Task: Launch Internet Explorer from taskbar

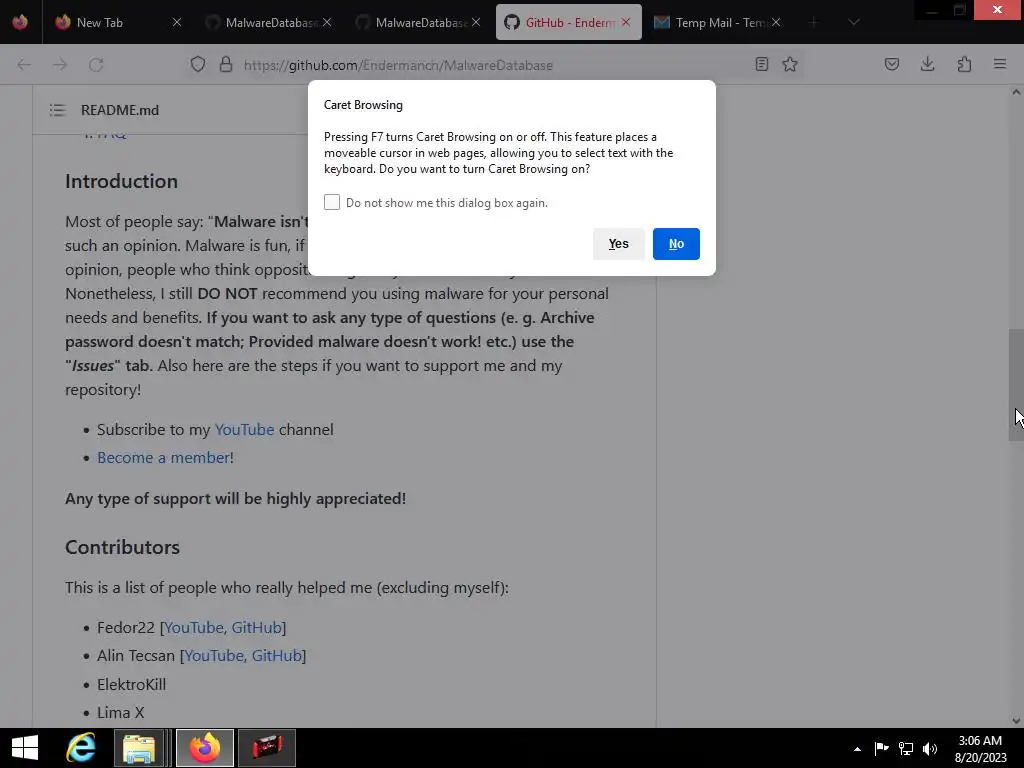Action: [x=80, y=748]
